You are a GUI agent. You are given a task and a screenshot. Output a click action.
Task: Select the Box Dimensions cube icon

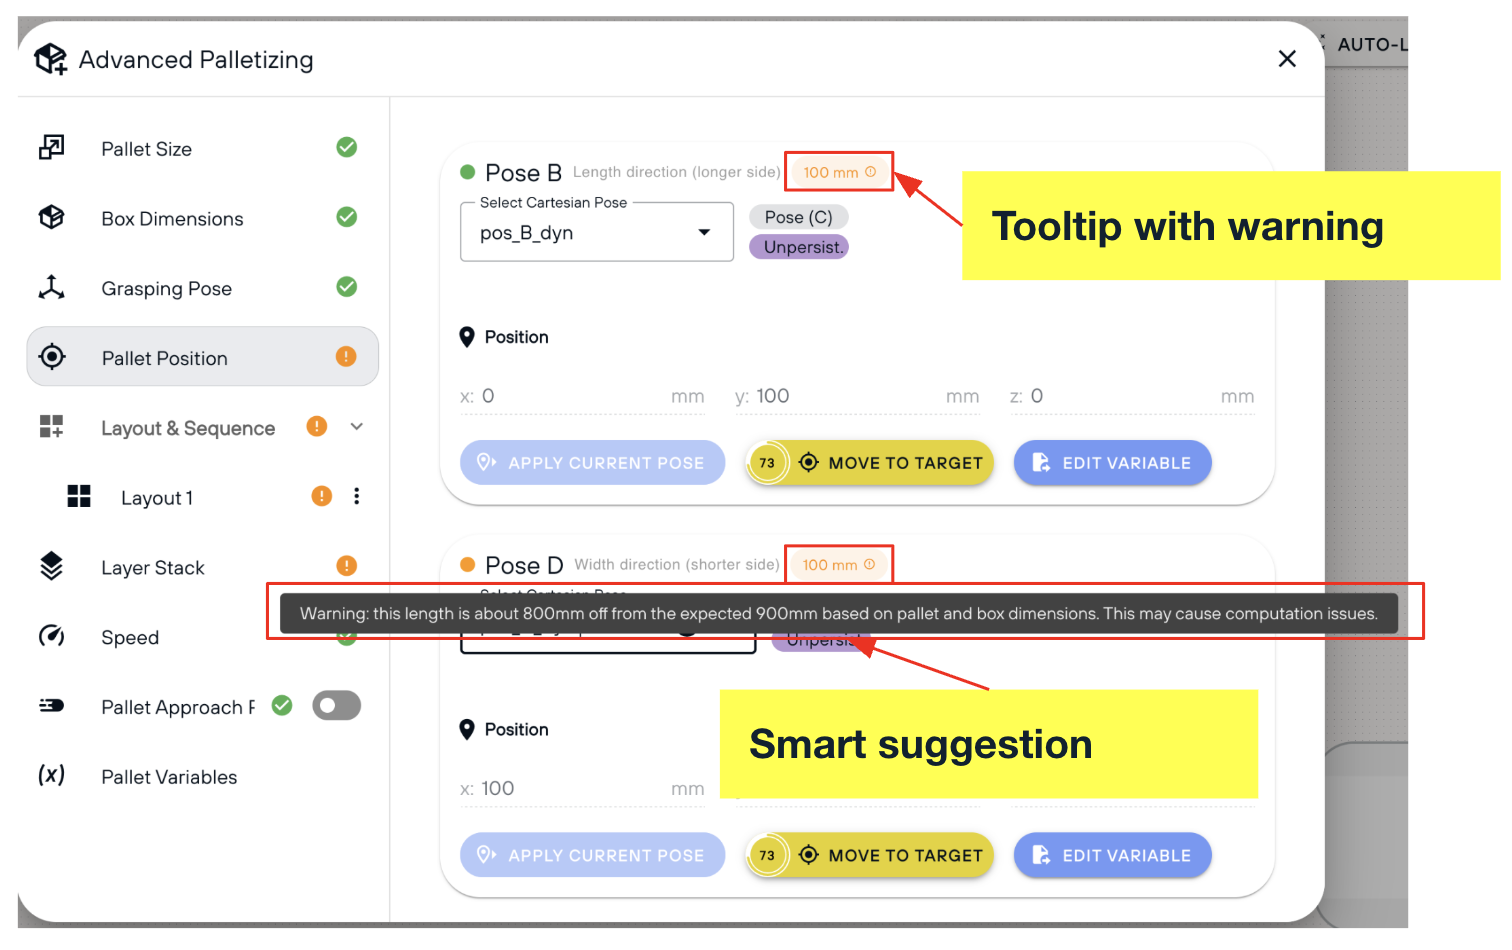[x=51, y=217]
